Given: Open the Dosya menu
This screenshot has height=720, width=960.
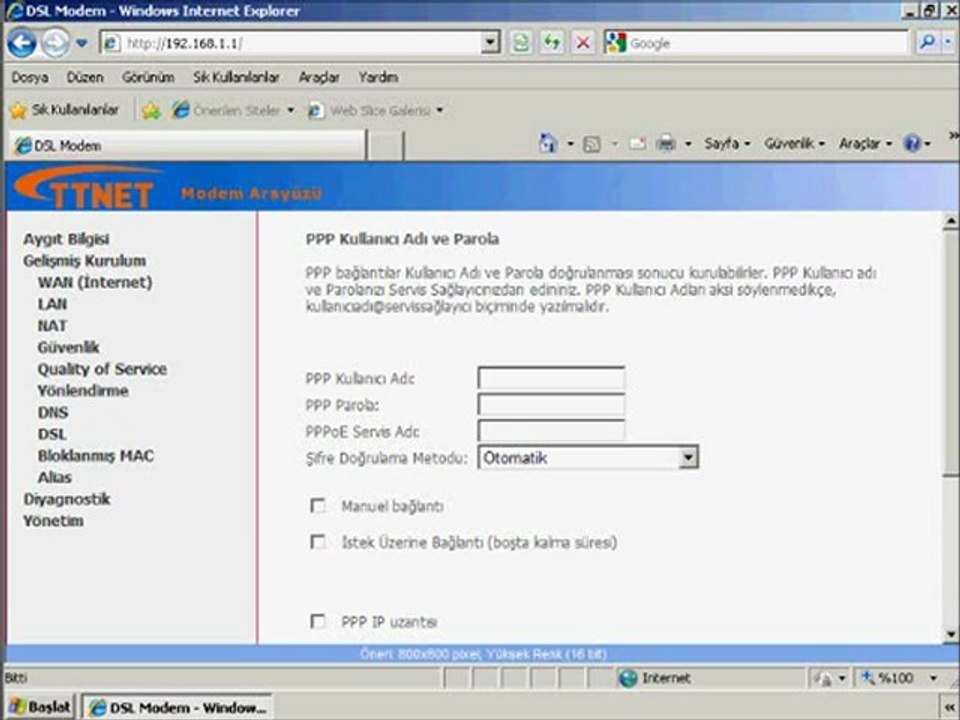Looking at the screenshot, I should [x=29, y=77].
